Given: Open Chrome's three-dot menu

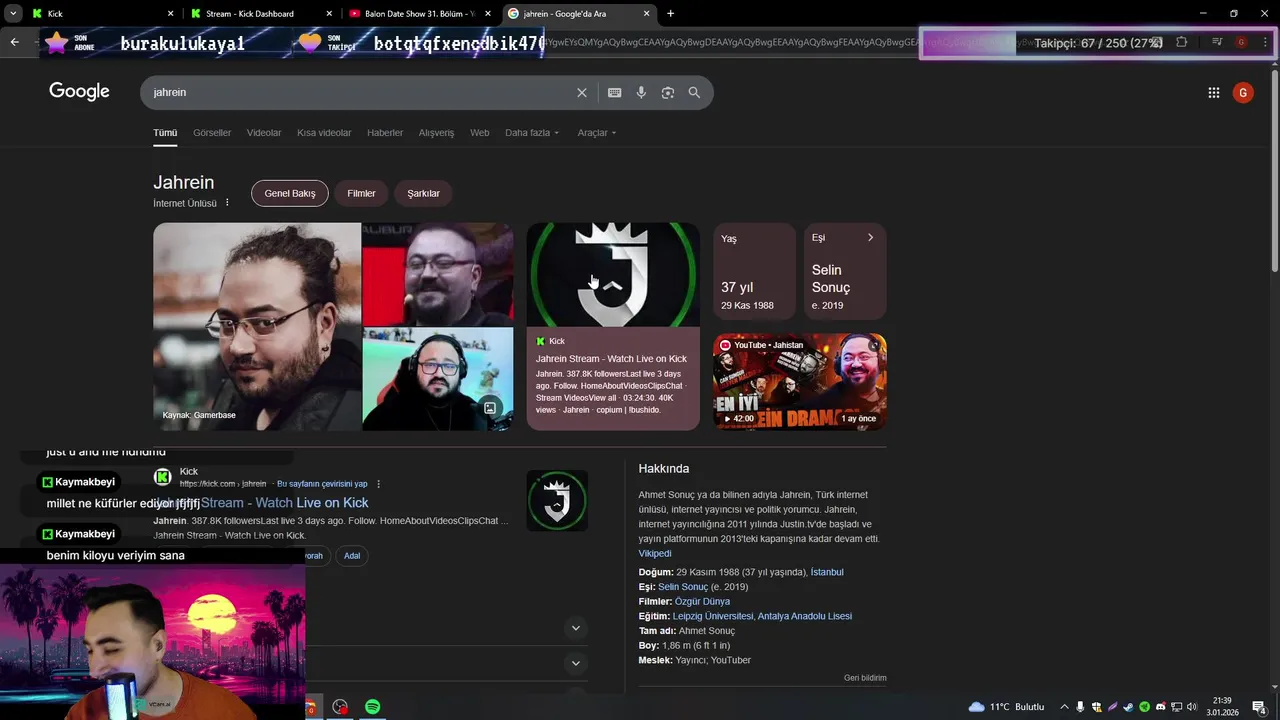Looking at the screenshot, I should pos(1264,42).
